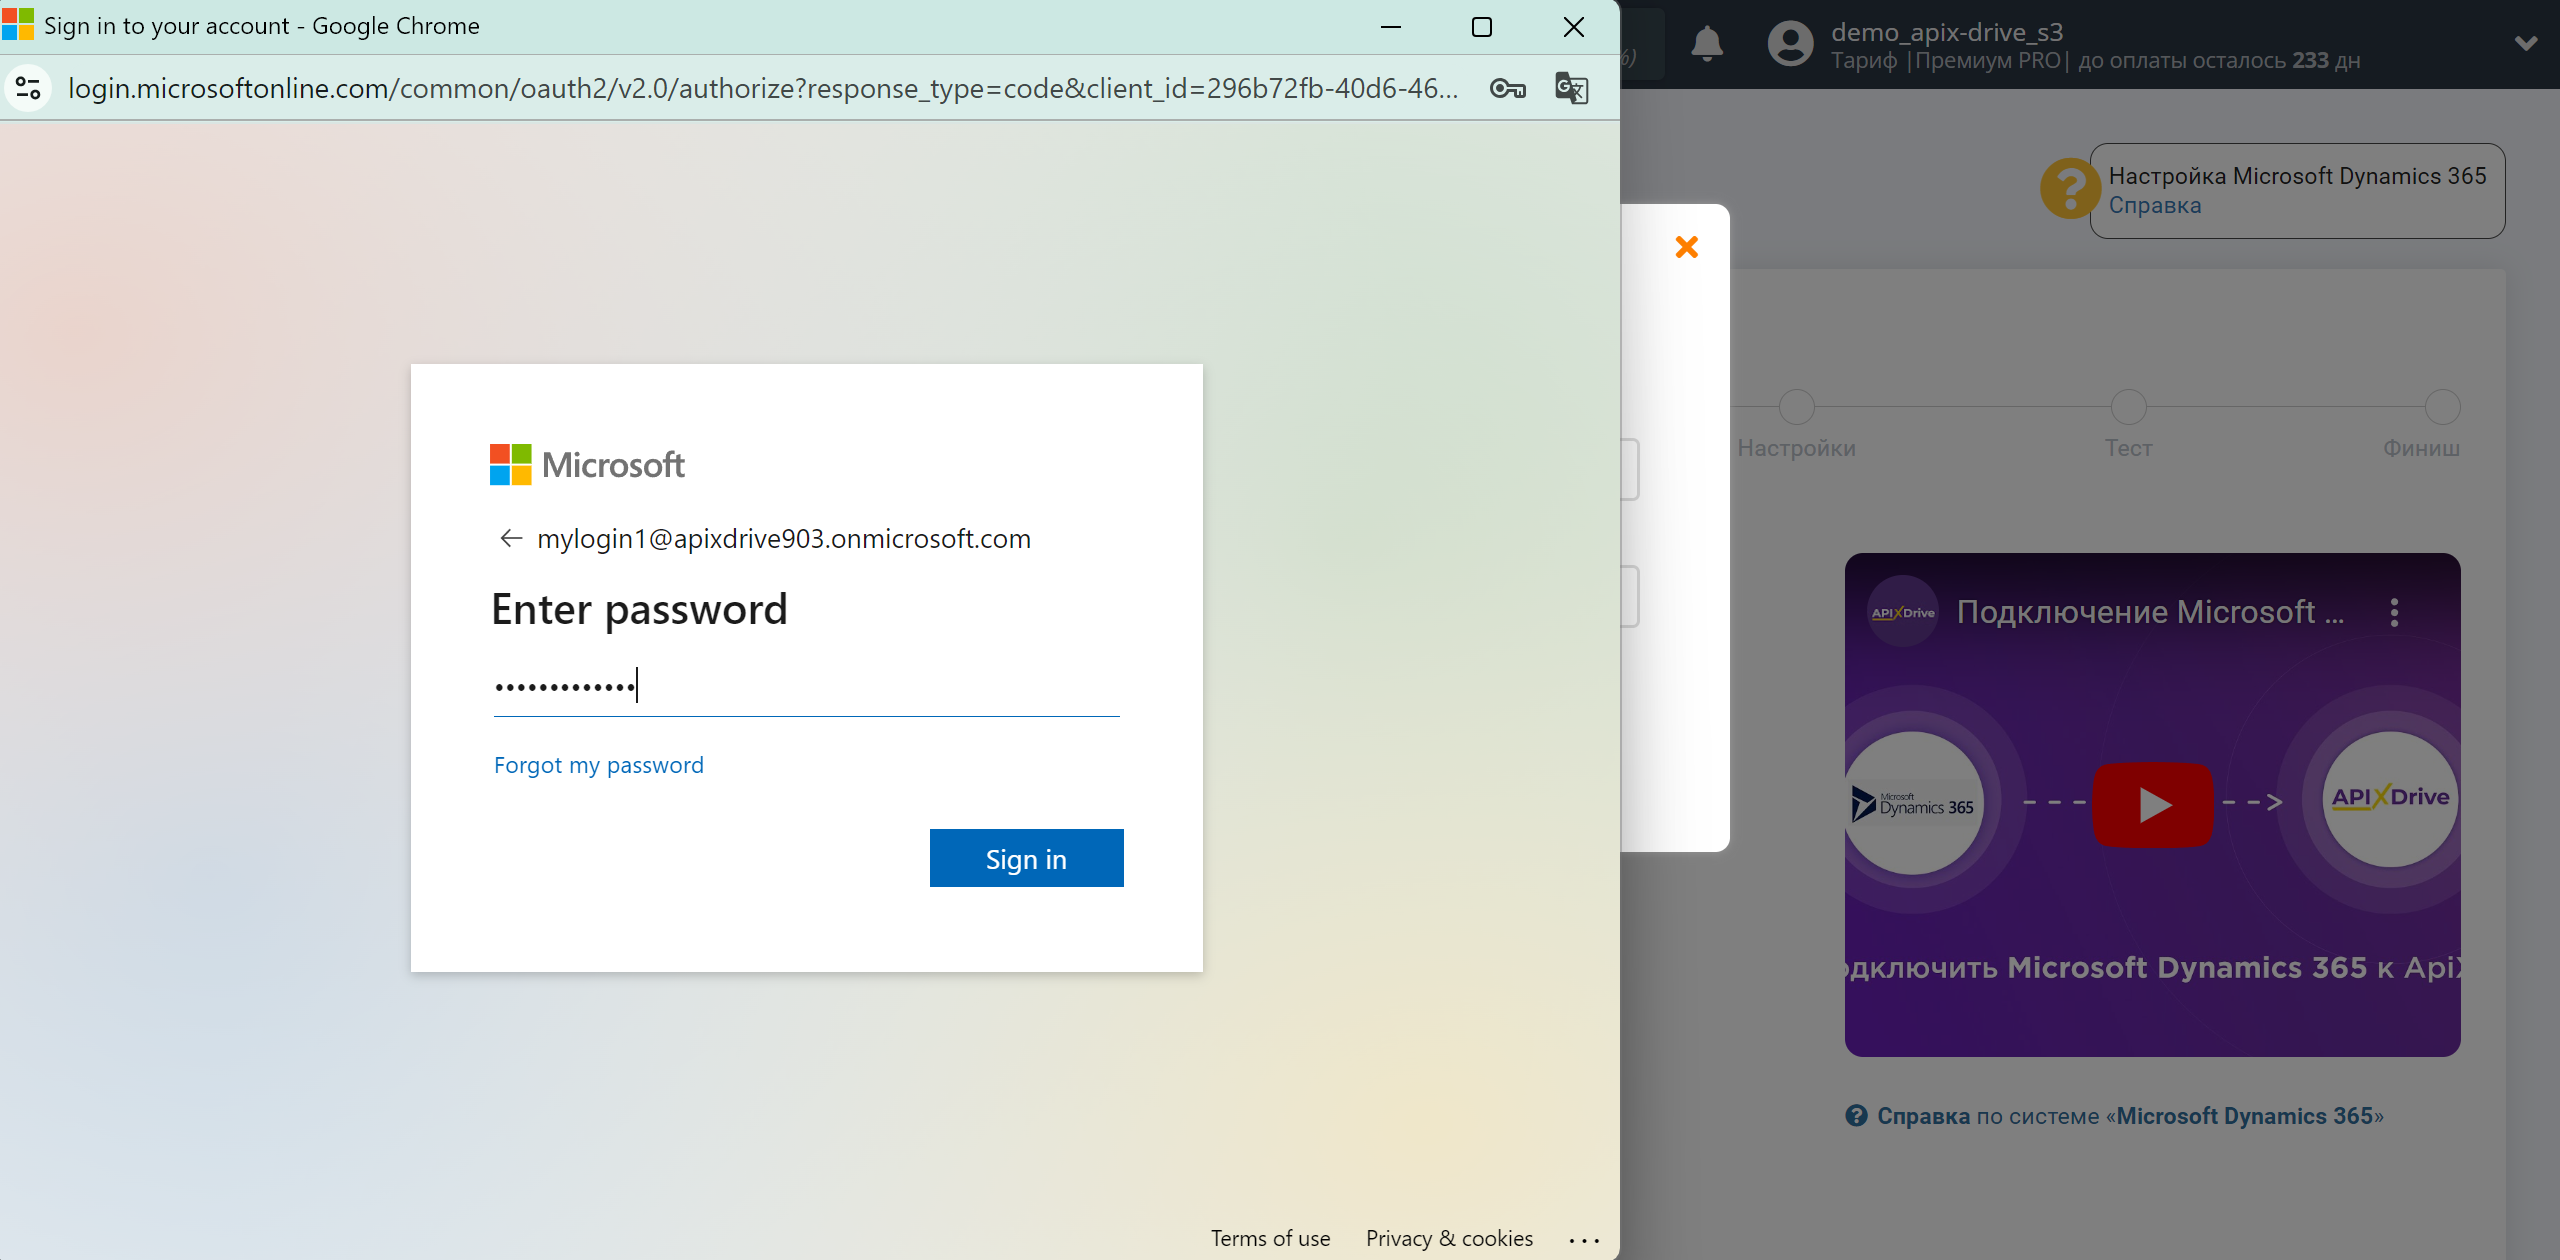Click the password input field
This screenshot has height=1260, width=2560.
(807, 682)
